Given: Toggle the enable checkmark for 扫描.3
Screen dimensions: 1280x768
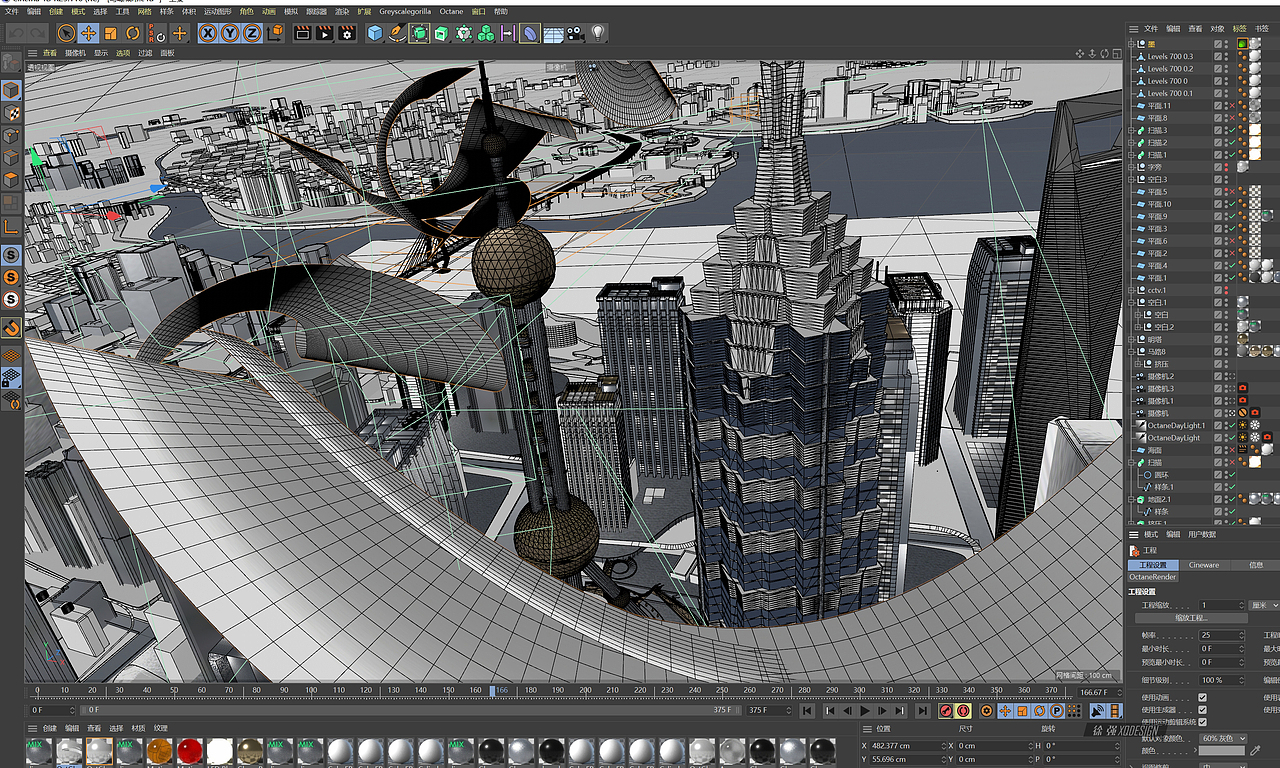Looking at the screenshot, I should [1230, 130].
